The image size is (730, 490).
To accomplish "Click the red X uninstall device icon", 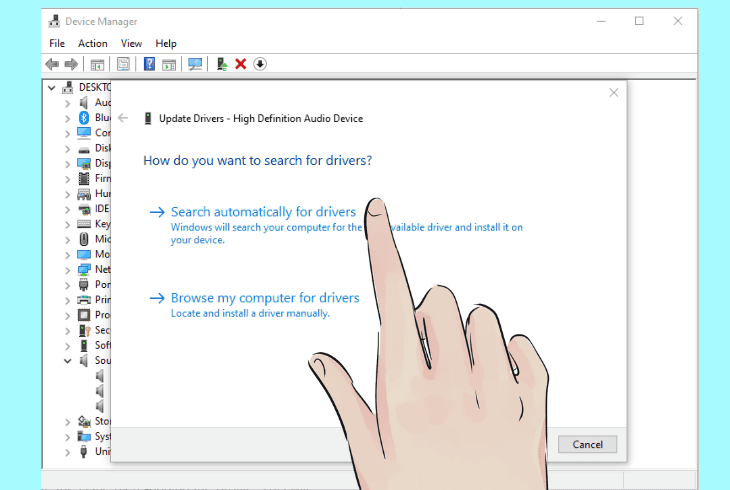I will 241,64.
